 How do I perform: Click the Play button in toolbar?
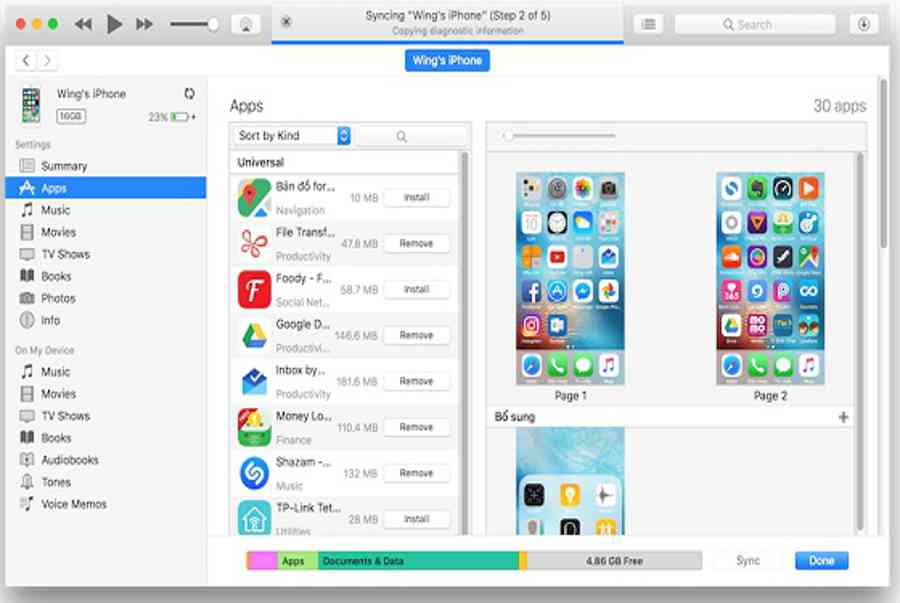(x=114, y=24)
